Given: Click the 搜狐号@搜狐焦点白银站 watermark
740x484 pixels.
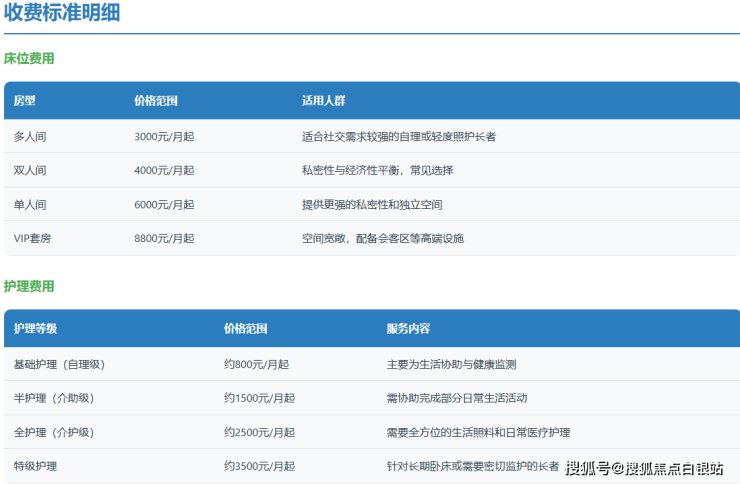Looking at the screenshot, I should point(644,468).
